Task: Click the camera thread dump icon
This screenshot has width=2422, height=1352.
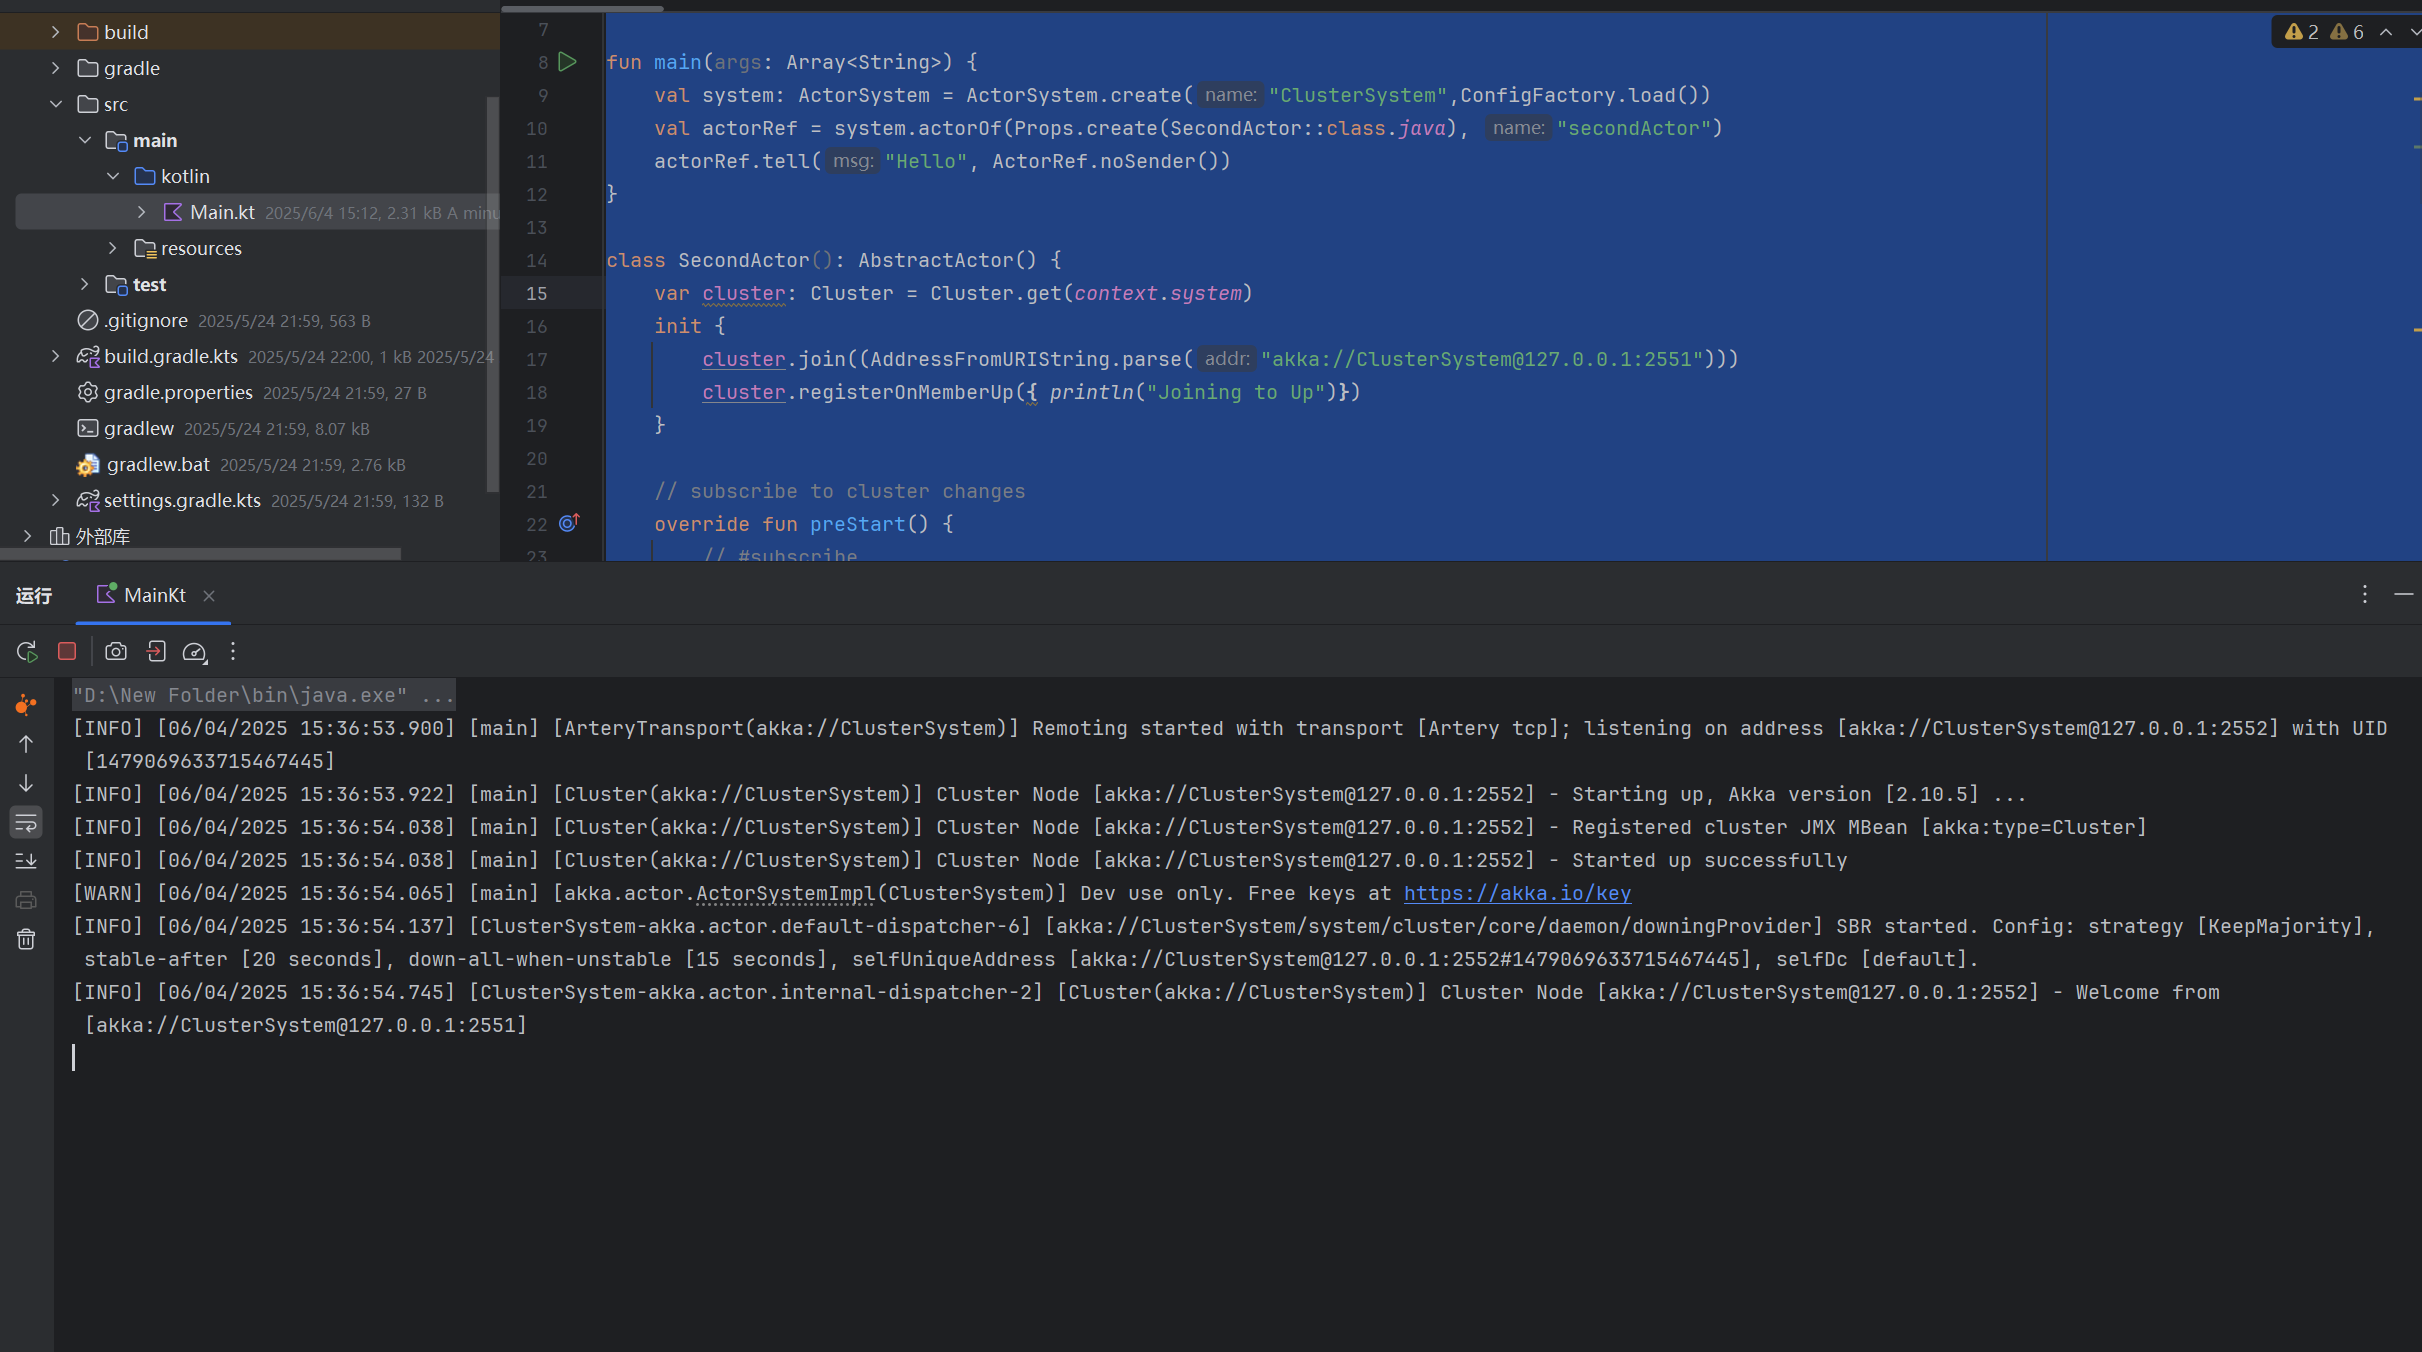Action: coord(116,651)
